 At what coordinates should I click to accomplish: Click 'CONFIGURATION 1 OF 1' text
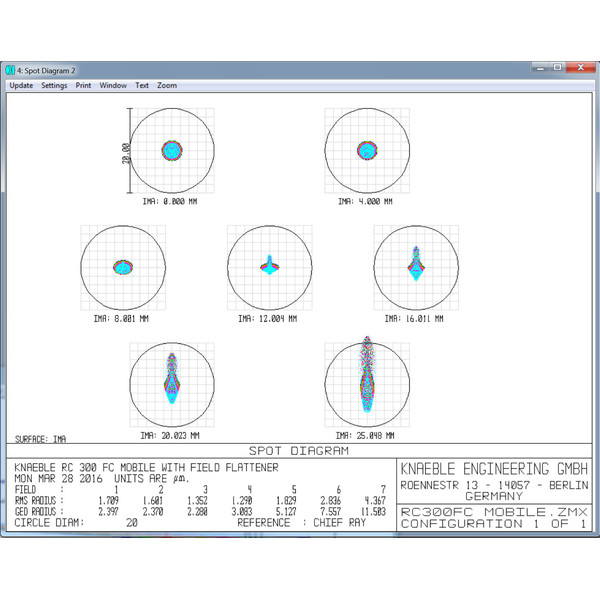point(493,523)
